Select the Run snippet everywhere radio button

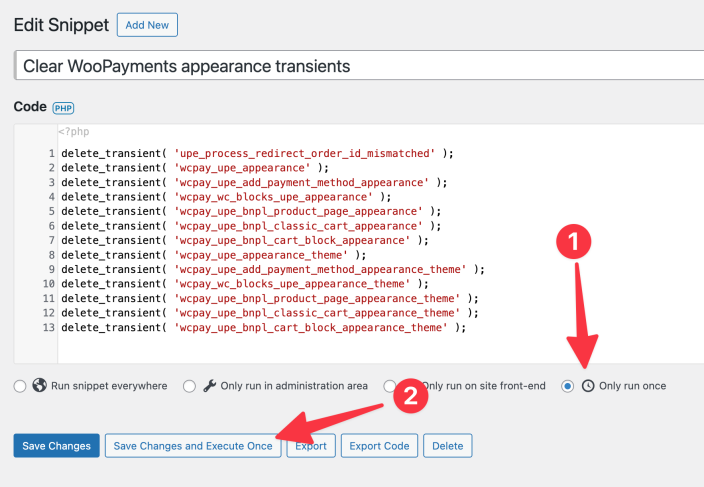coord(20,386)
